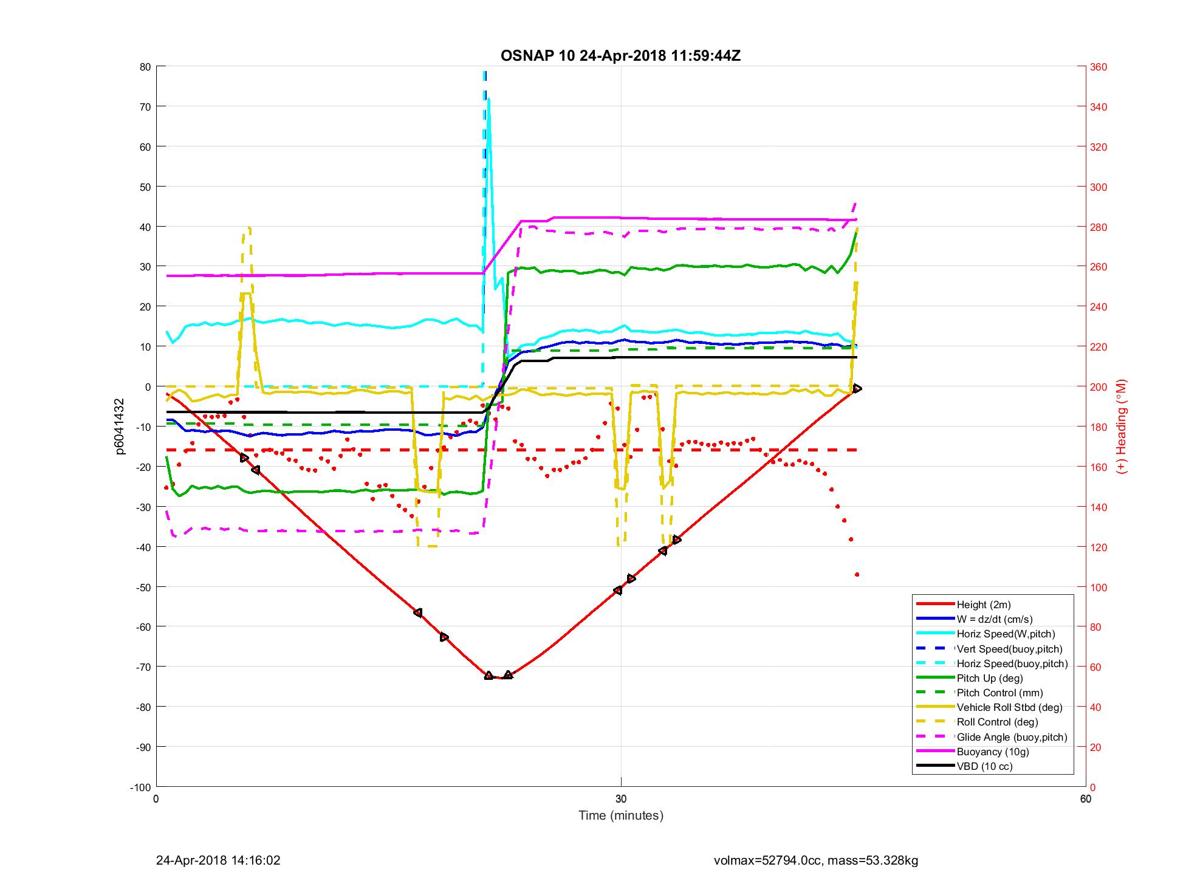Image resolution: width=1200 pixels, height=885 pixels.
Task: Click the red line sample beside Height (2m)
Action: (x=934, y=604)
